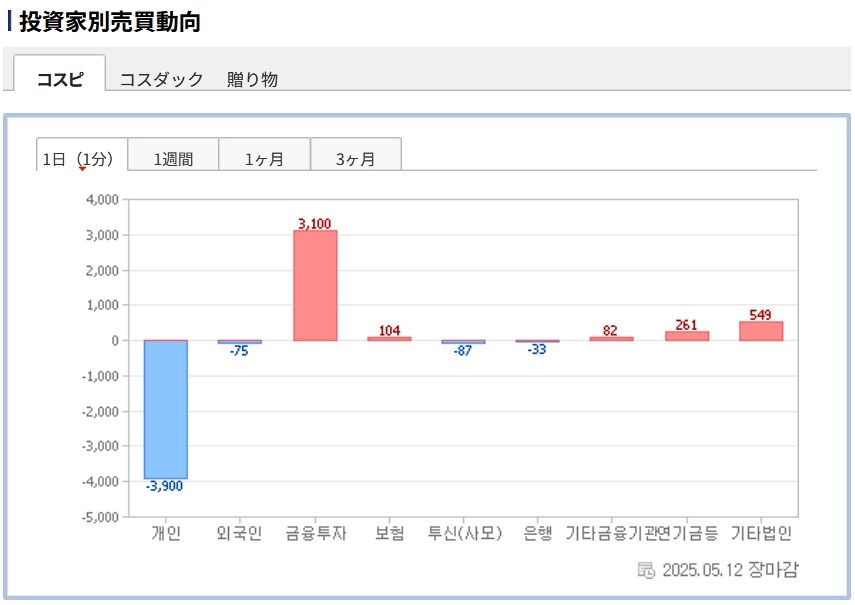855x605 pixels.
Task: Click the 보험 bar labeled 104
Action: [389, 339]
